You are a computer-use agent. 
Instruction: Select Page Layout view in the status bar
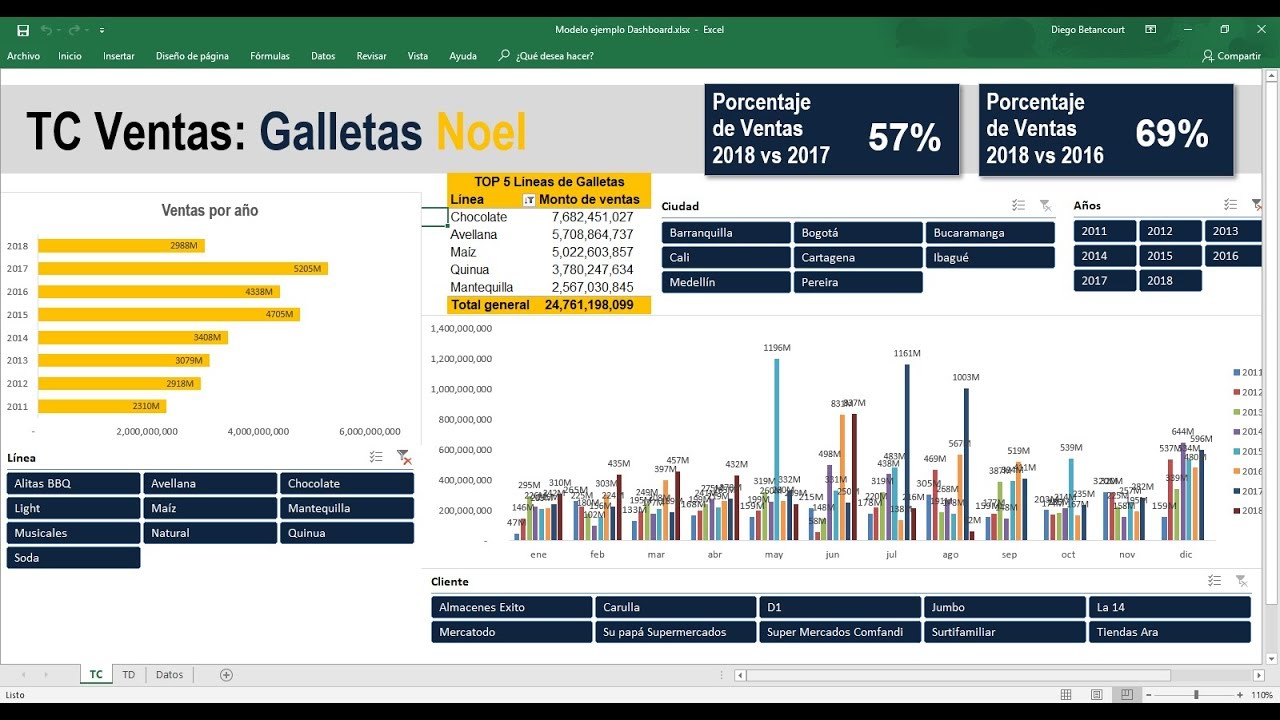pos(1096,694)
